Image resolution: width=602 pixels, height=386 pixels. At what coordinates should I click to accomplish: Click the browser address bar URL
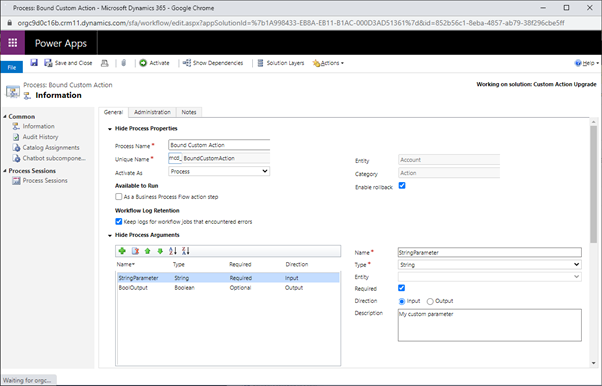click(x=291, y=23)
